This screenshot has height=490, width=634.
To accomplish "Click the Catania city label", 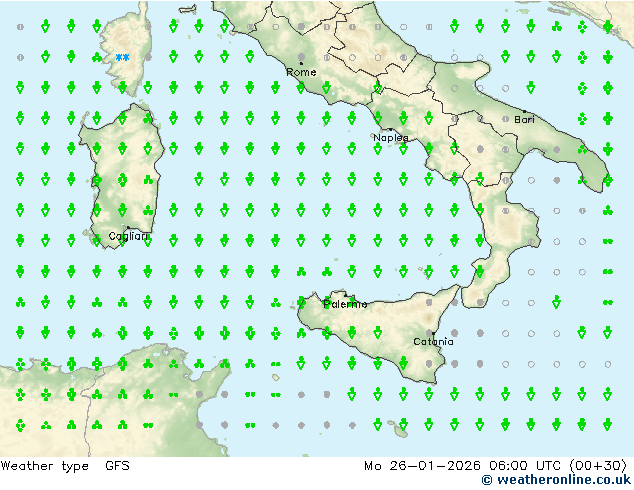I will (433, 342).
